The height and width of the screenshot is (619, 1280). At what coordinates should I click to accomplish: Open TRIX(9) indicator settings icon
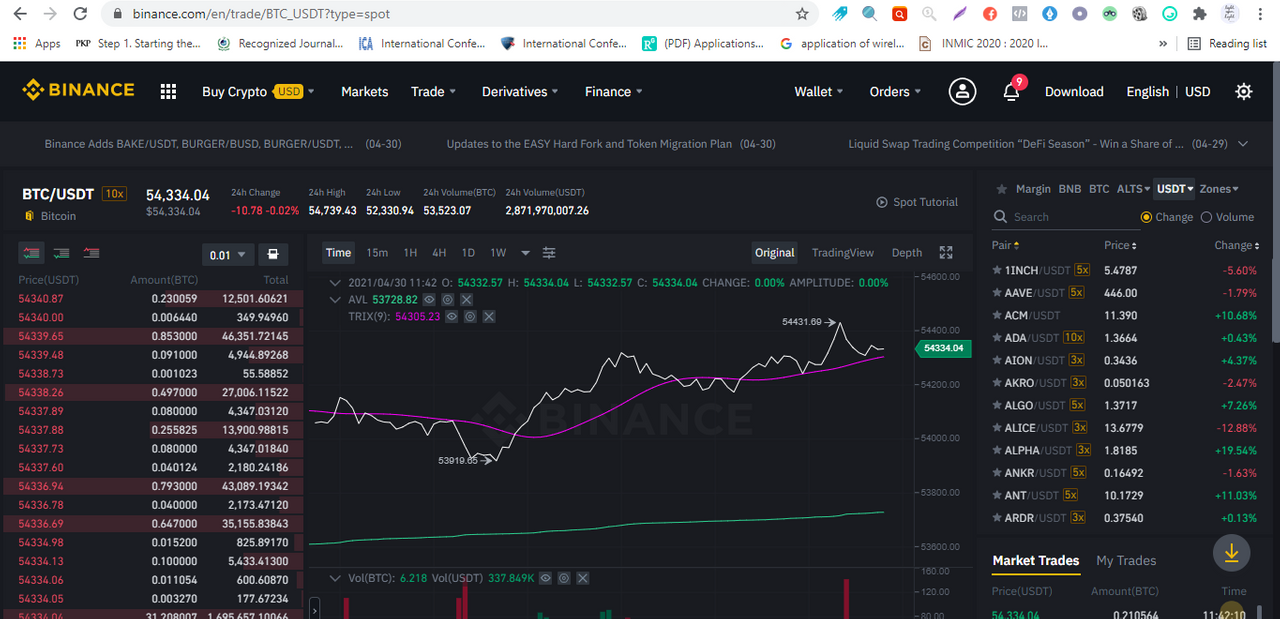click(x=470, y=316)
